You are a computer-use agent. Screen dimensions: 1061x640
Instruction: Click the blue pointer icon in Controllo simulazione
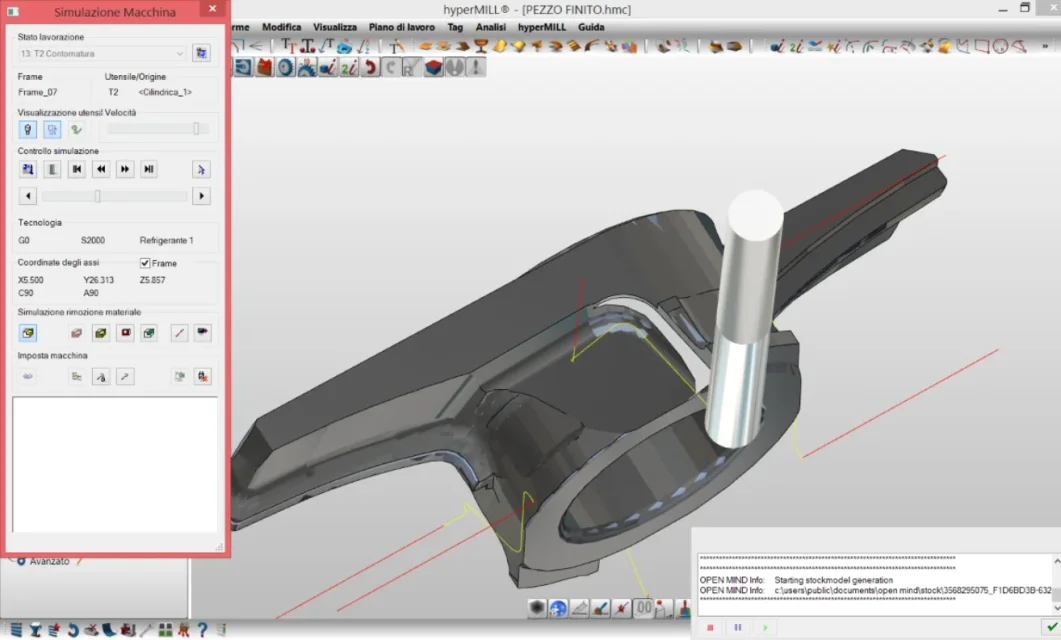[x=201, y=169]
